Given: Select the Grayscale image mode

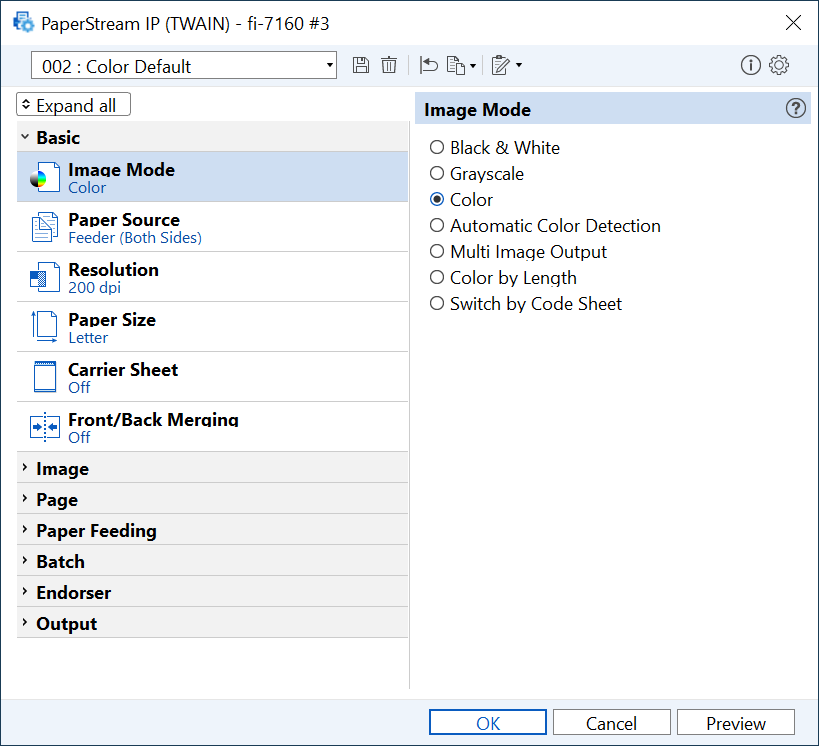Looking at the screenshot, I should pos(437,173).
